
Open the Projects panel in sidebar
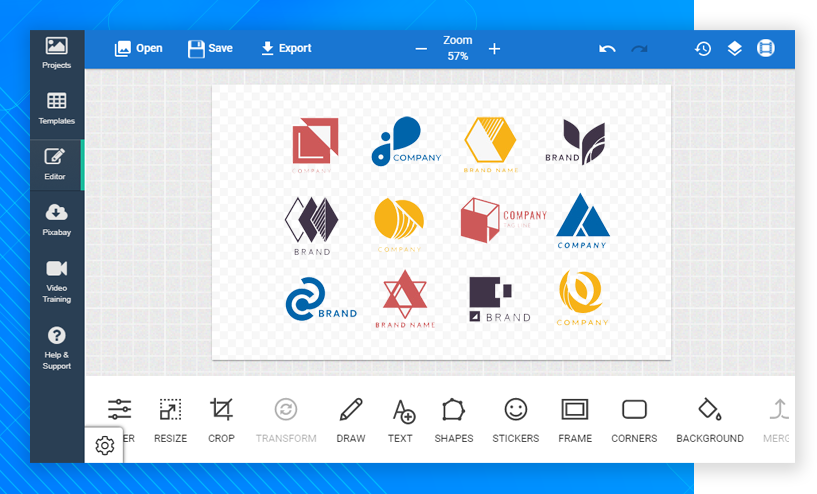56,53
